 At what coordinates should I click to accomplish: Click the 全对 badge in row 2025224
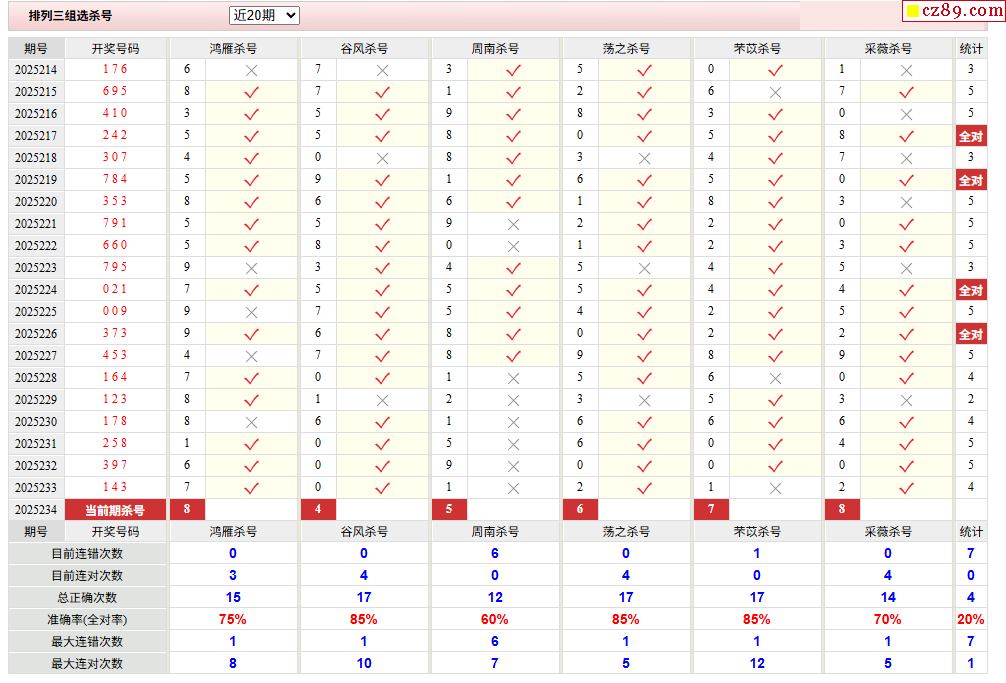tap(971, 290)
